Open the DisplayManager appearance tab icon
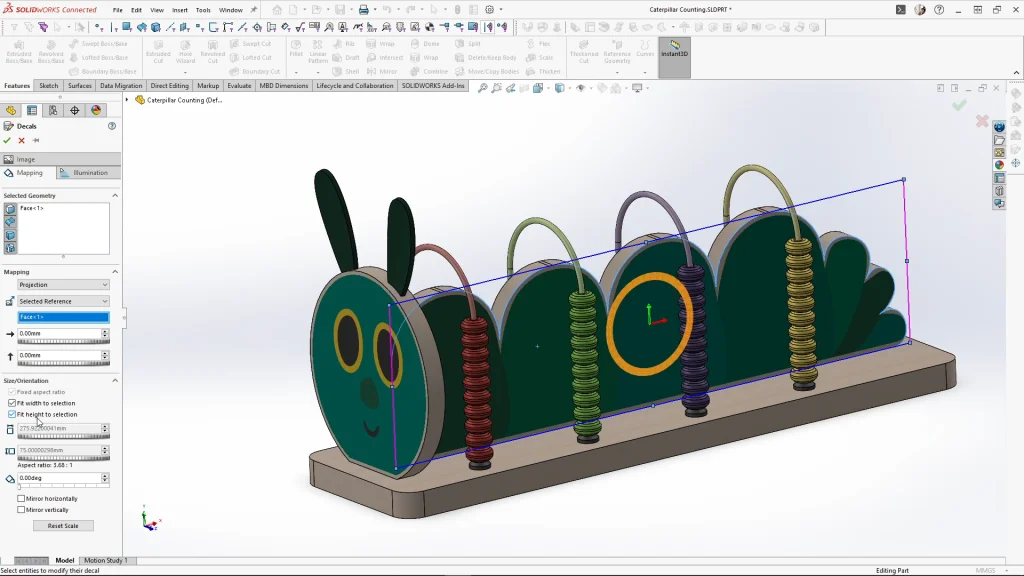 [x=96, y=111]
